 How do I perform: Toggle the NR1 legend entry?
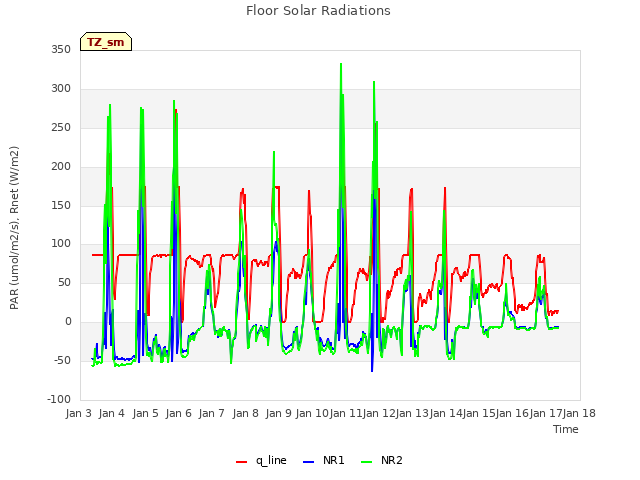pyautogui.click(x=324, y=460)
